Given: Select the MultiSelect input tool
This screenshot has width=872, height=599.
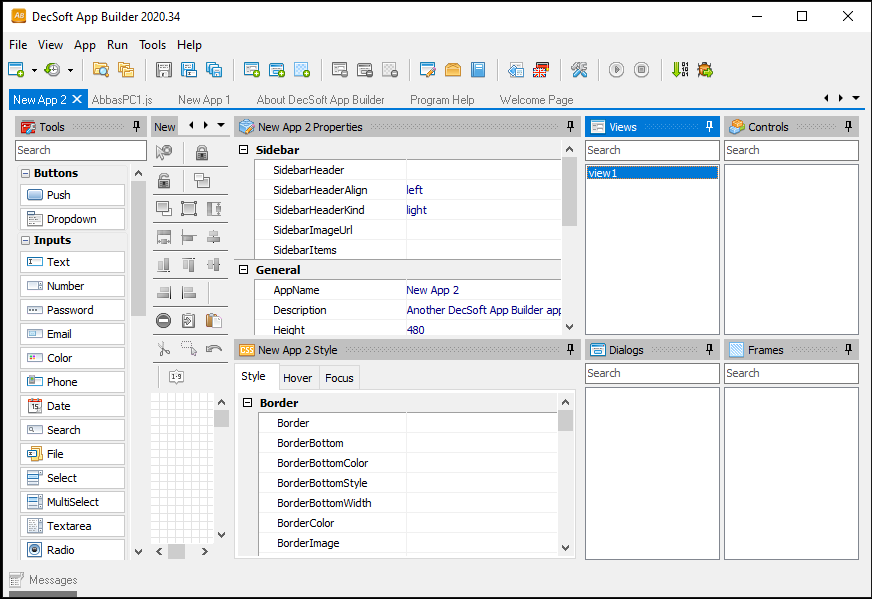Looking at the screenshot, I should (72, 502).
